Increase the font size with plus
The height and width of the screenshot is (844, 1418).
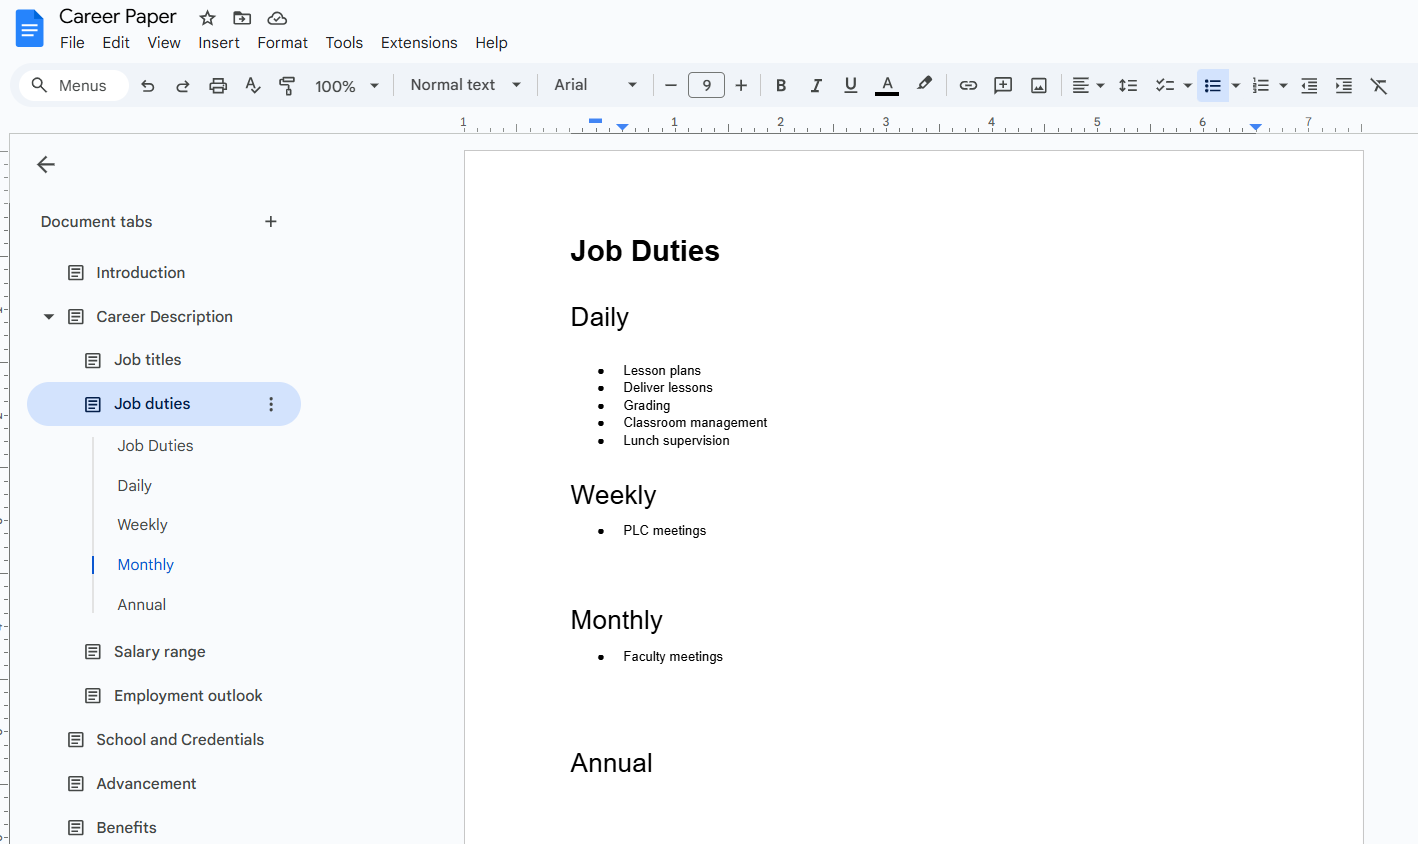pyautogui.click(x=741, y=86)
